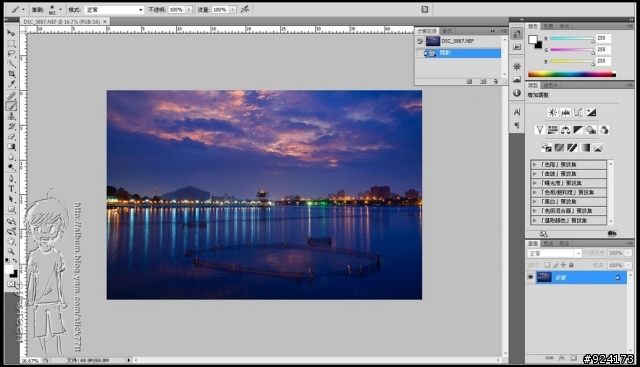The width and height of the screenshot is (640, 367).
Task: Select the Rectangular Marquee tool
Action: pos(11,43)
